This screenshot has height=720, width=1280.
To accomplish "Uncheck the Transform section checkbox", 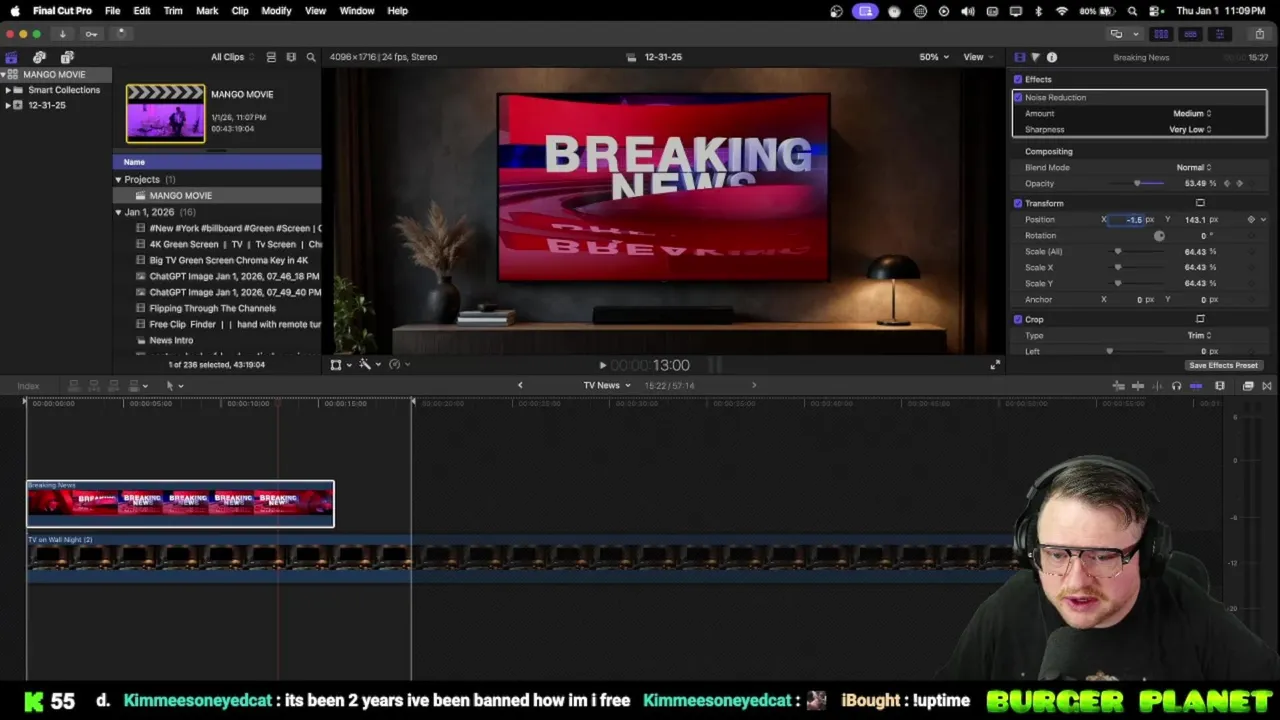I will (1018, 203).
